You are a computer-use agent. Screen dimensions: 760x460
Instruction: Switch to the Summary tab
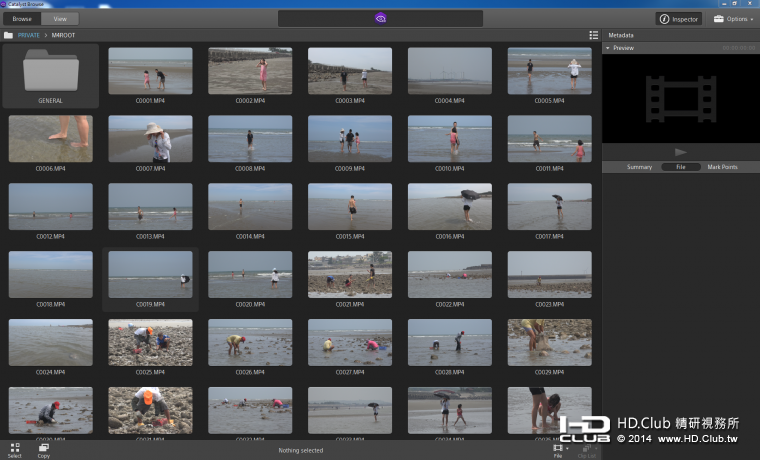pos(639,167)
